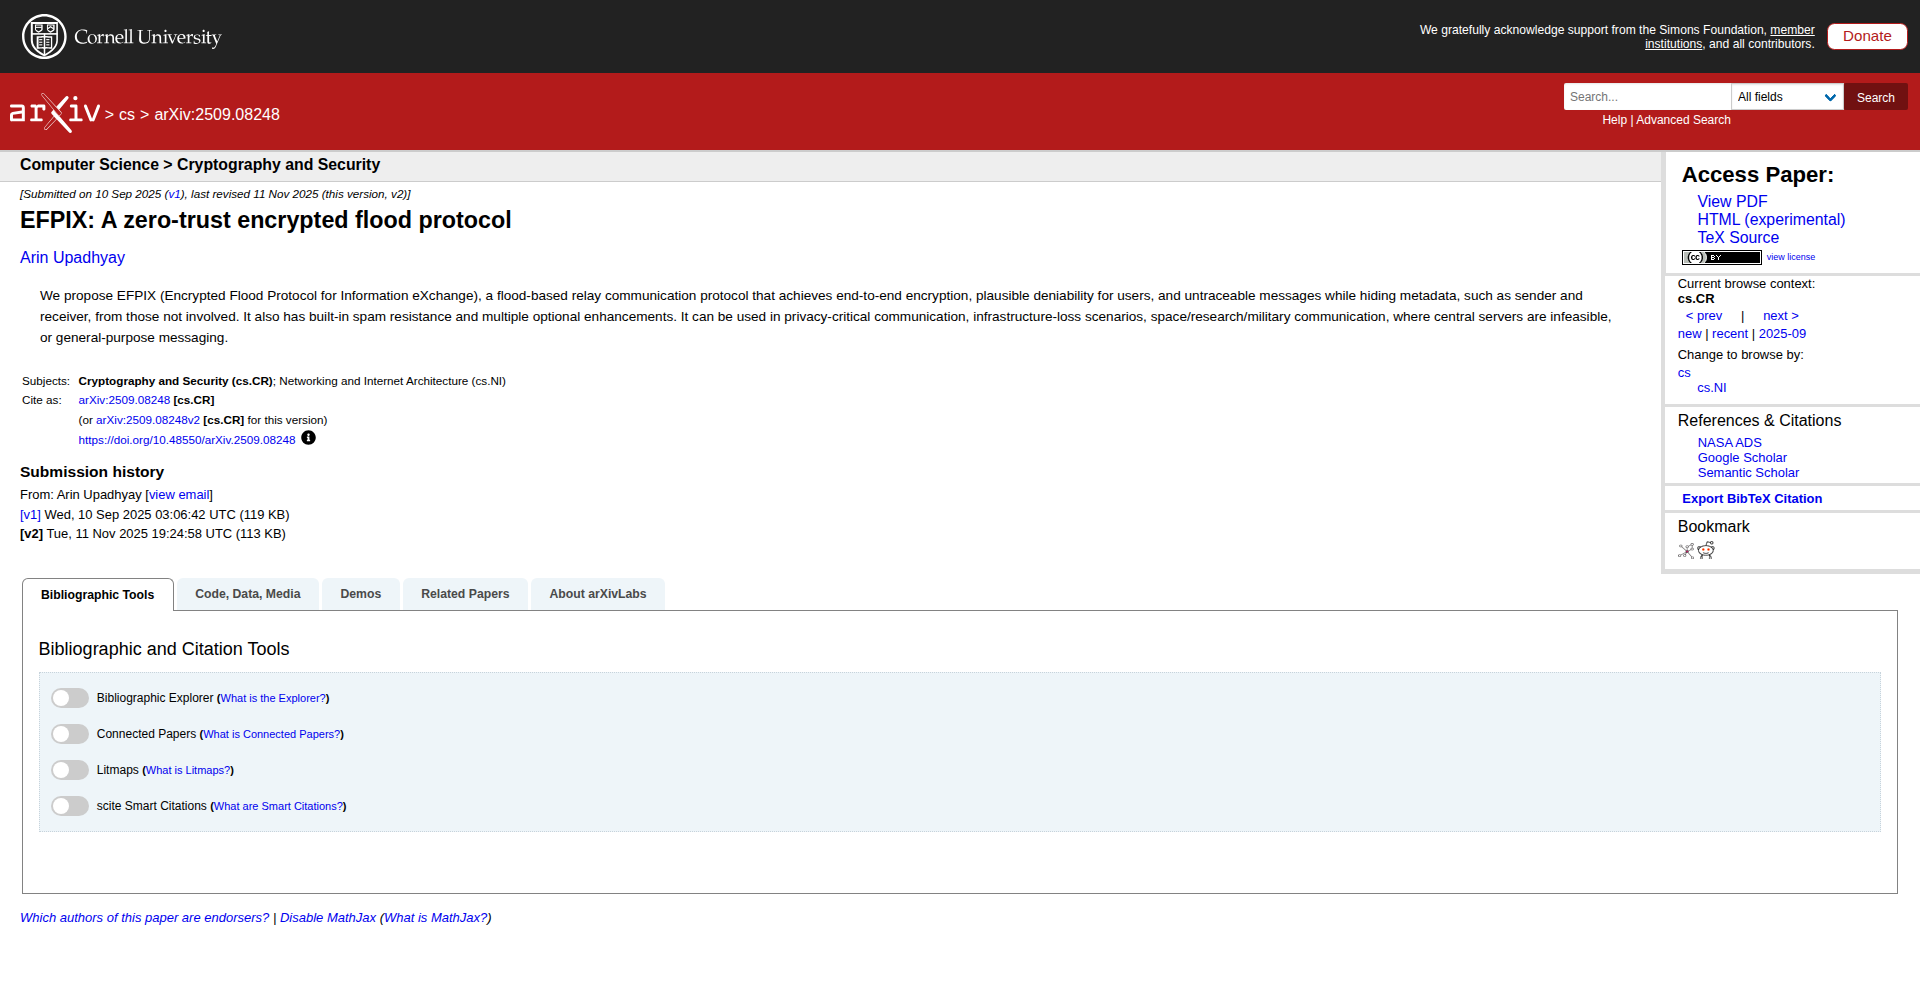Go to next paper with 'next >'
1920x993 pixels.
(1780, 316)
